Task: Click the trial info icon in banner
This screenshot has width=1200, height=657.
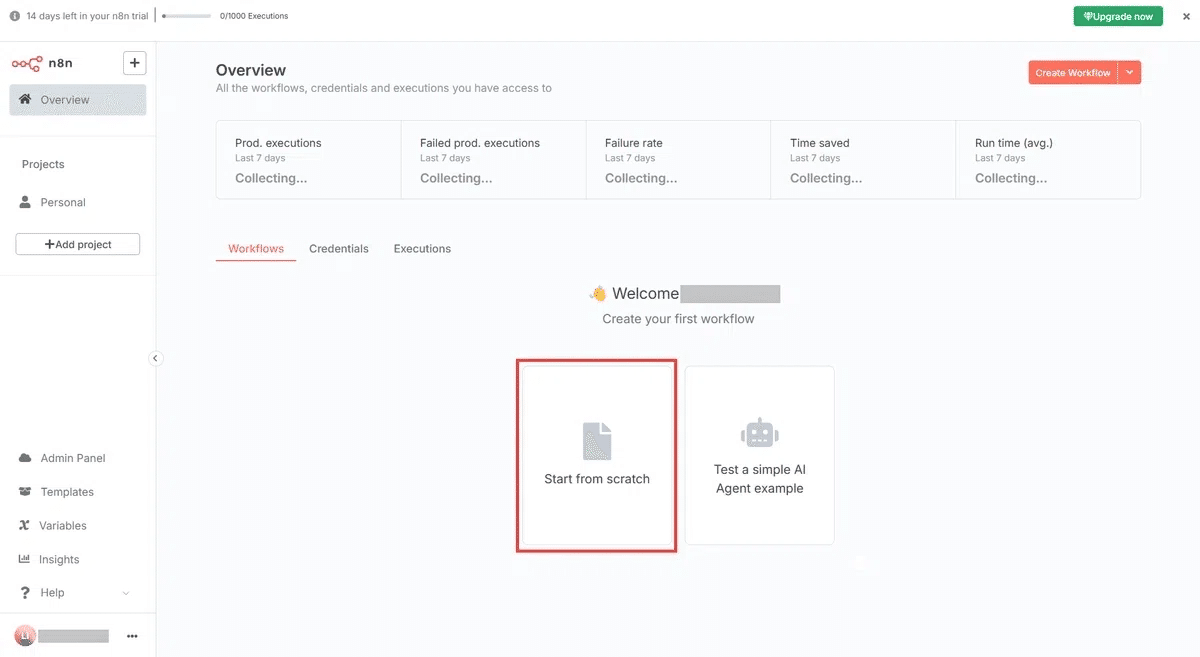Action: tap(15, 16)
